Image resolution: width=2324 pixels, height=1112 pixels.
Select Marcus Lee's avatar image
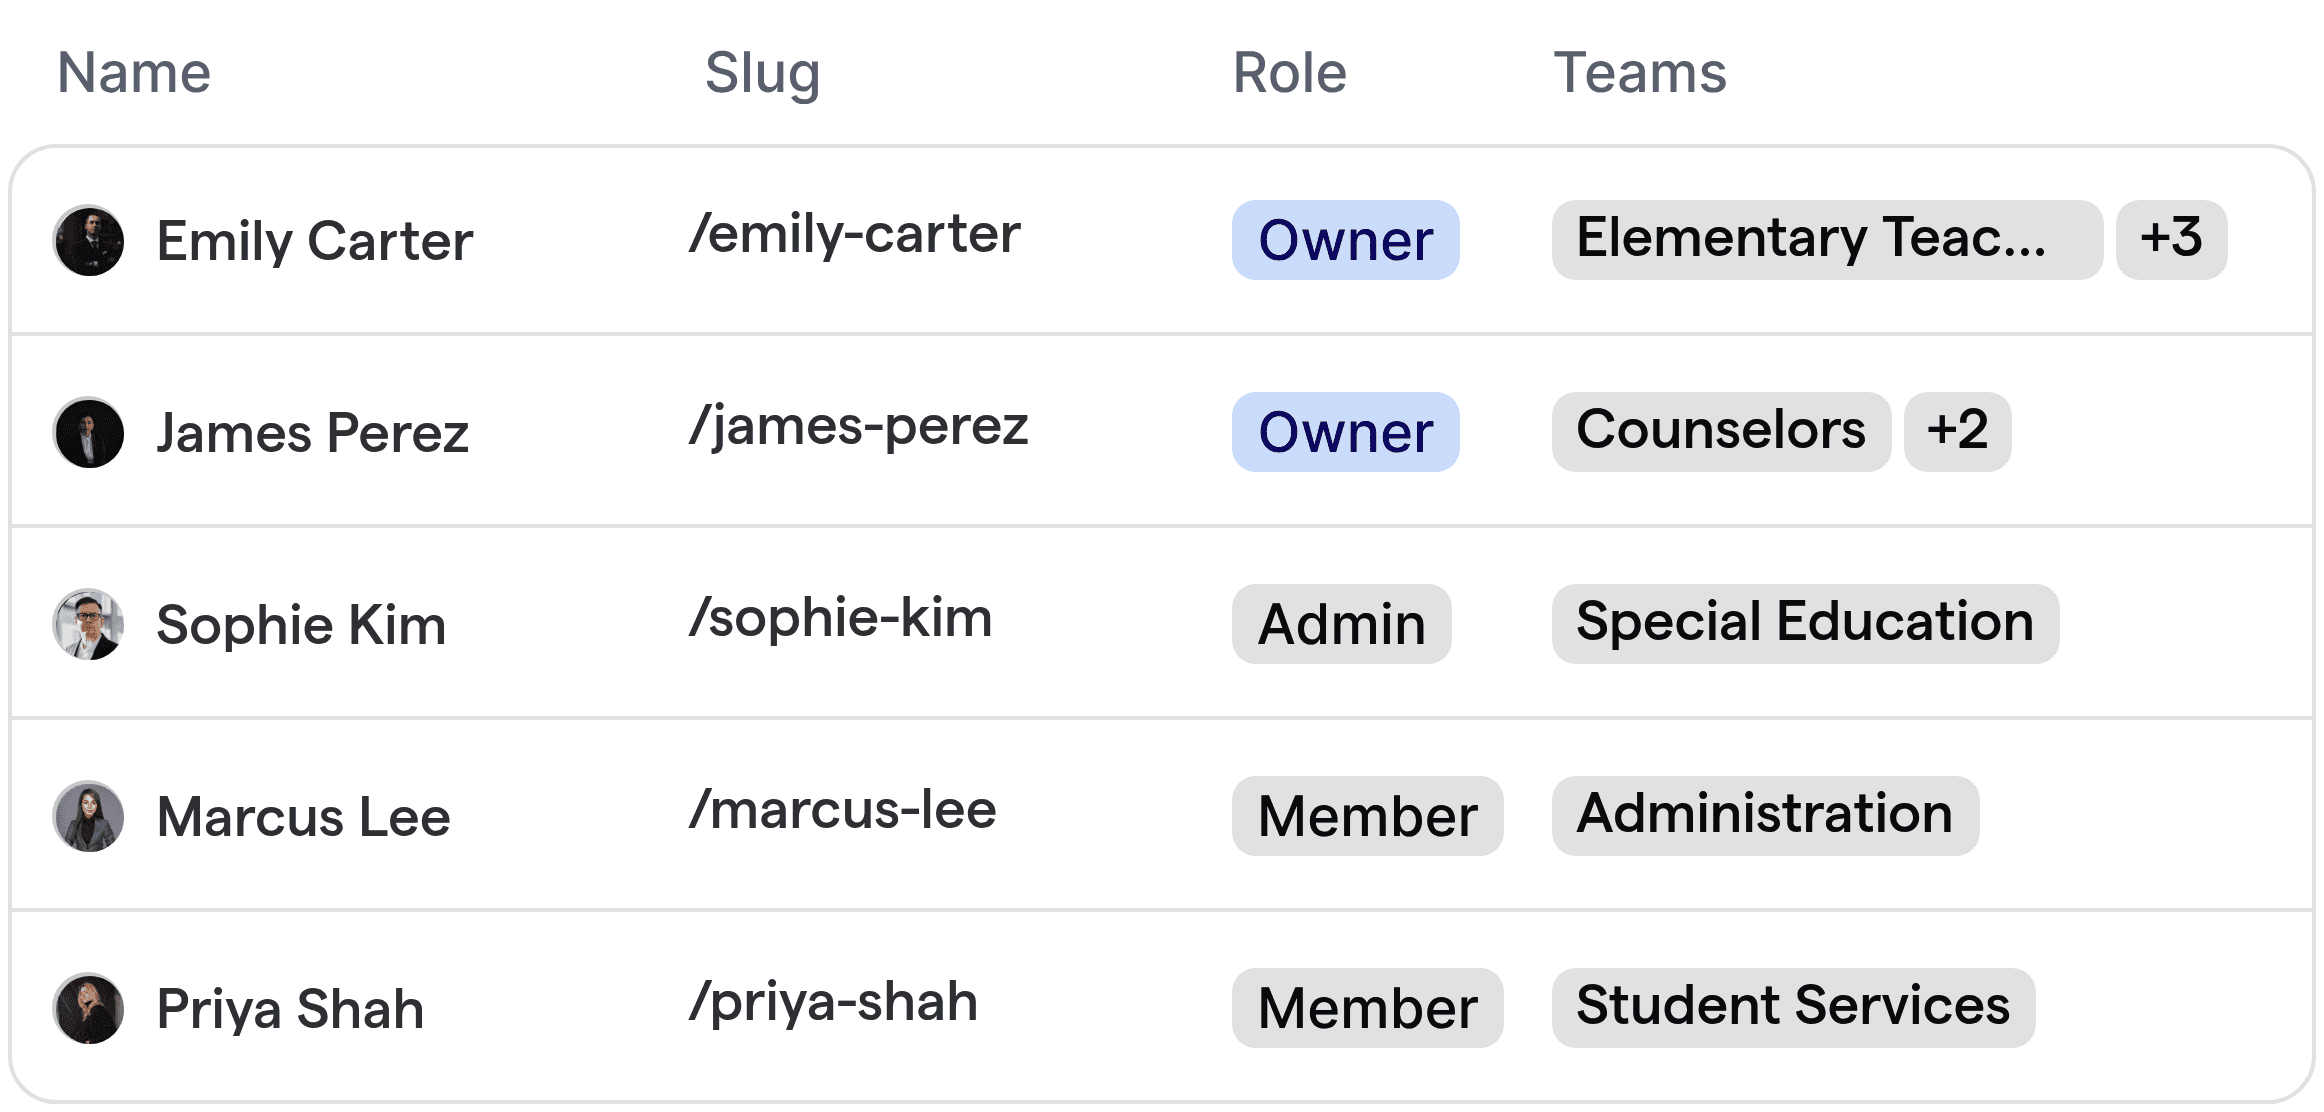pyautogui.click(x=89, y=817)
